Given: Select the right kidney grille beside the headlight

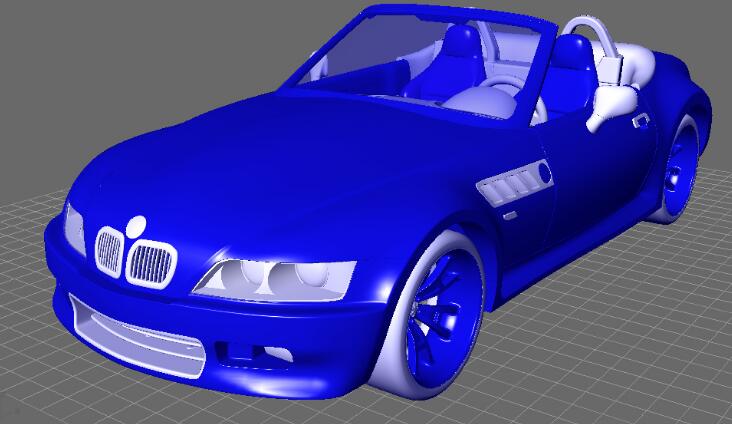Looking at the screenshot, I should coord(151,264).
